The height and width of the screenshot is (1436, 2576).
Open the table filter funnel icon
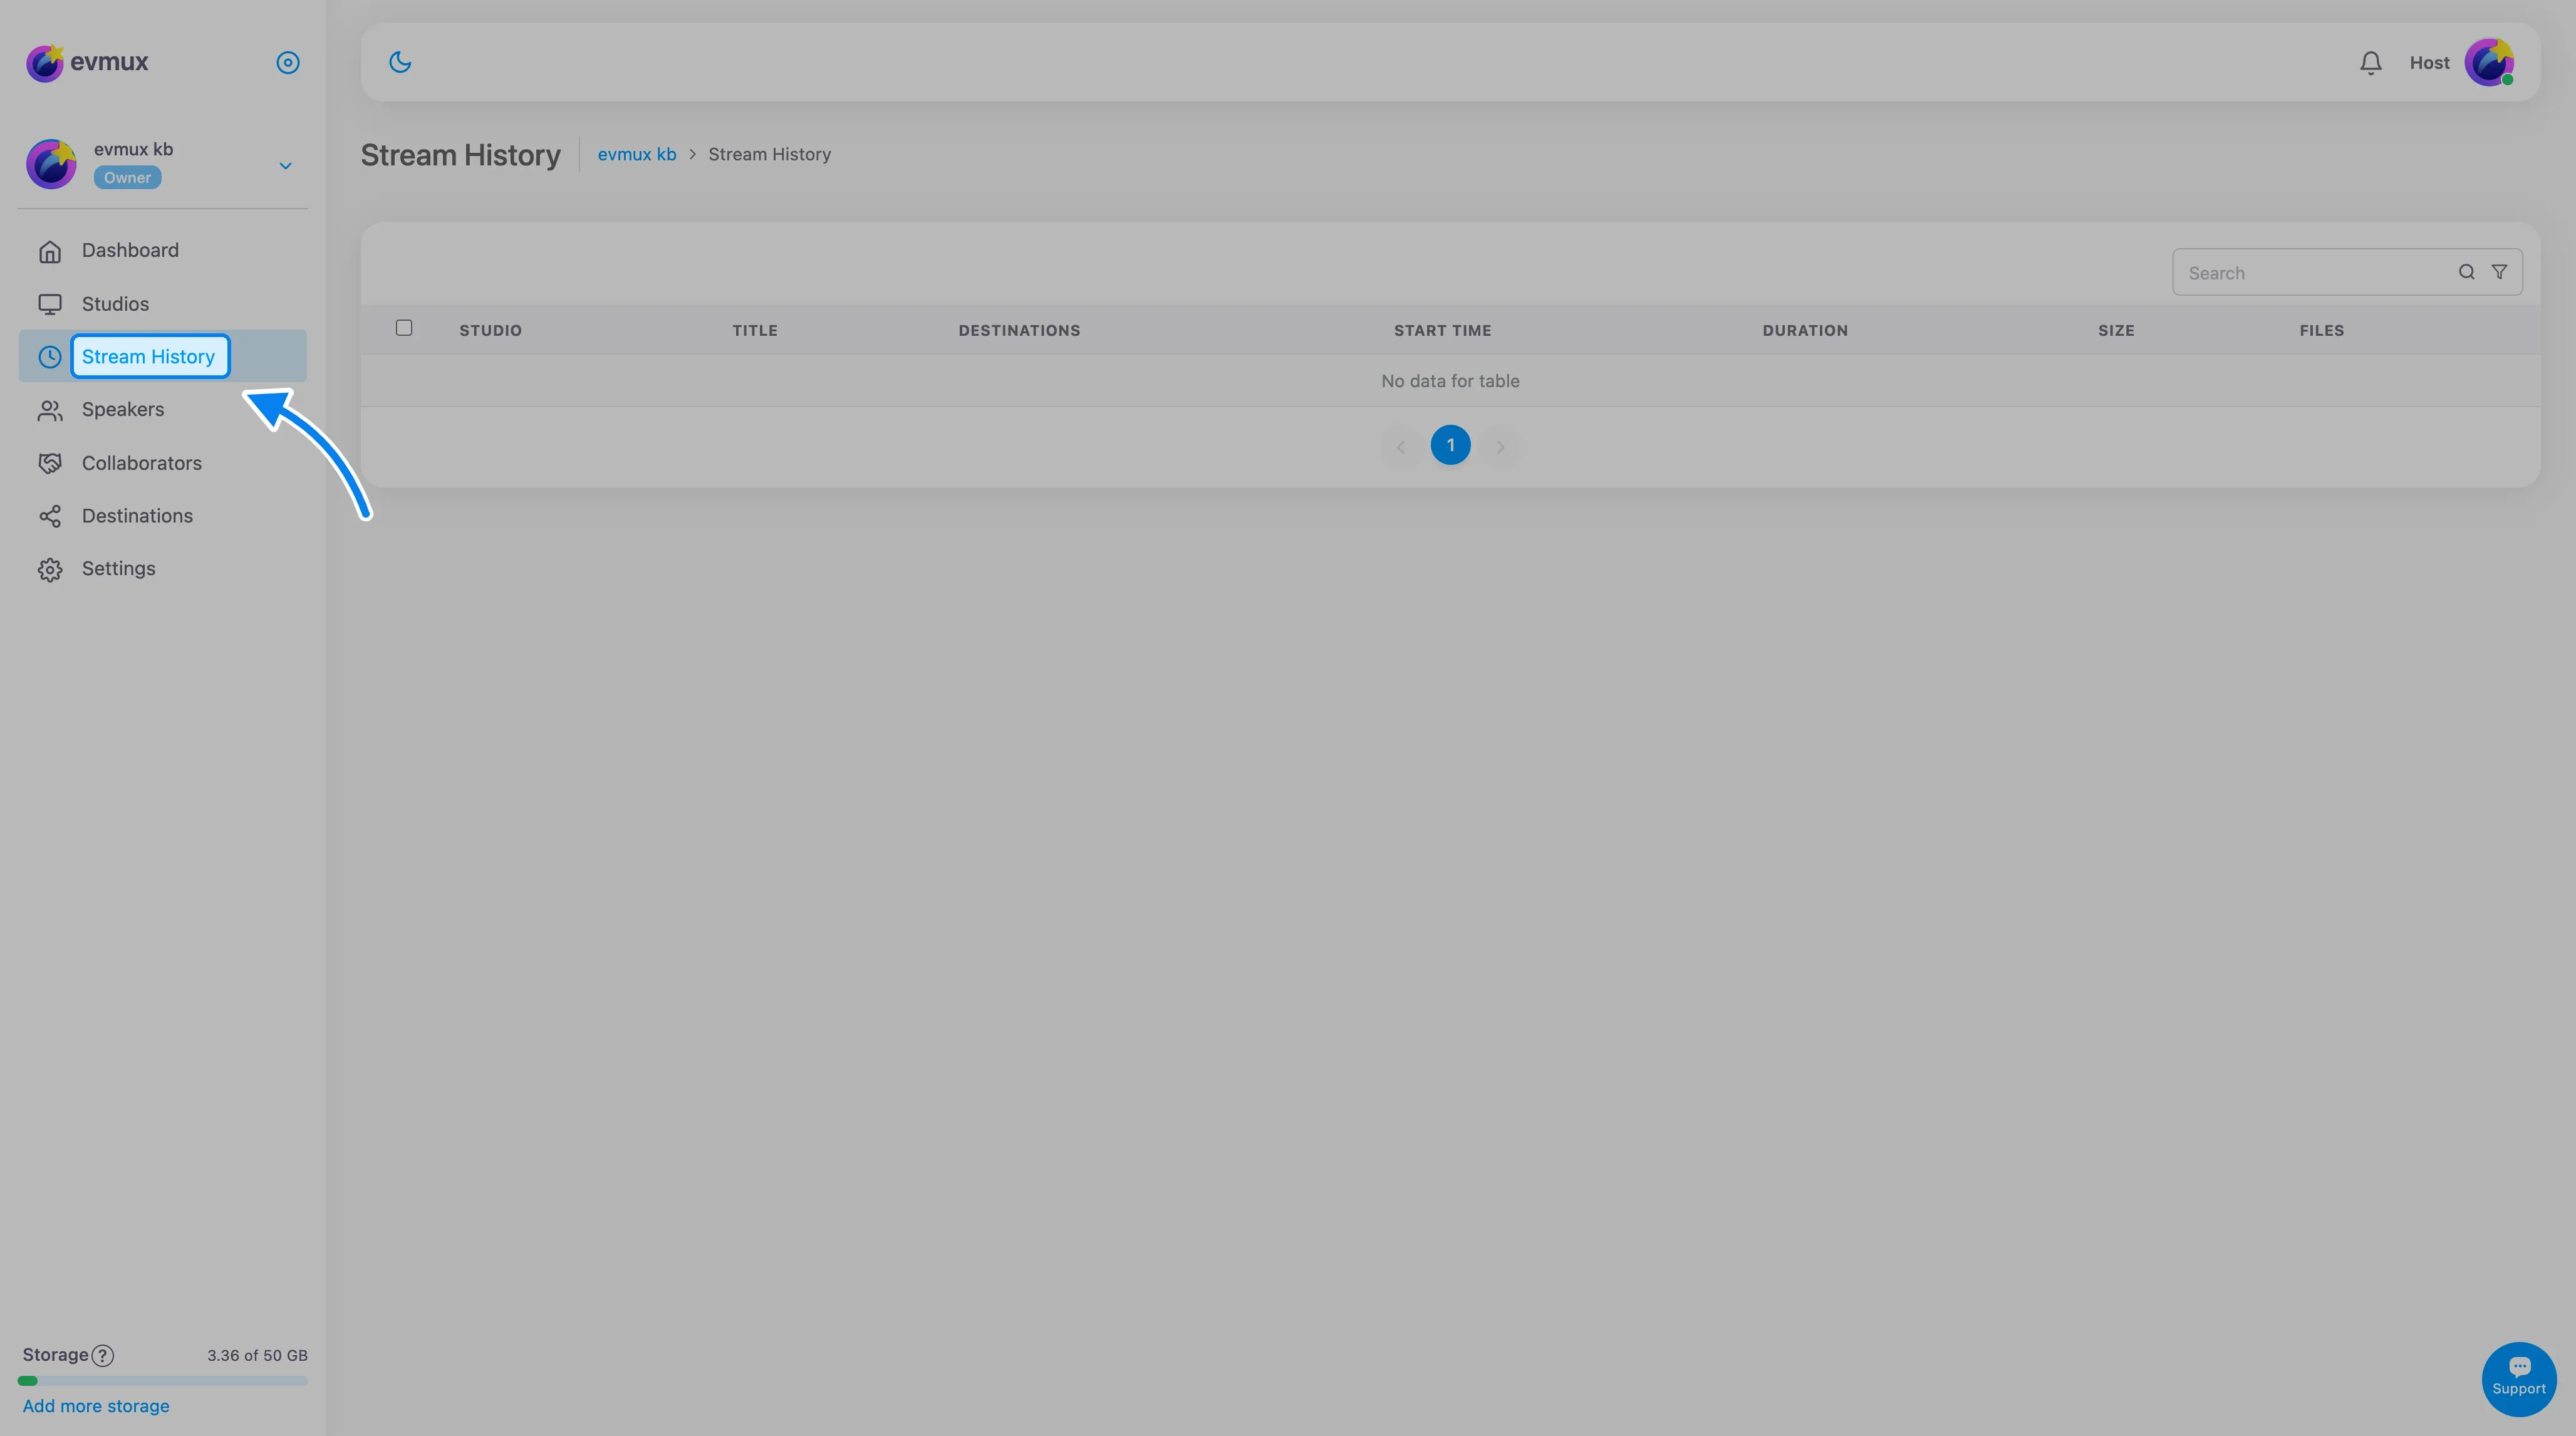2499,272
